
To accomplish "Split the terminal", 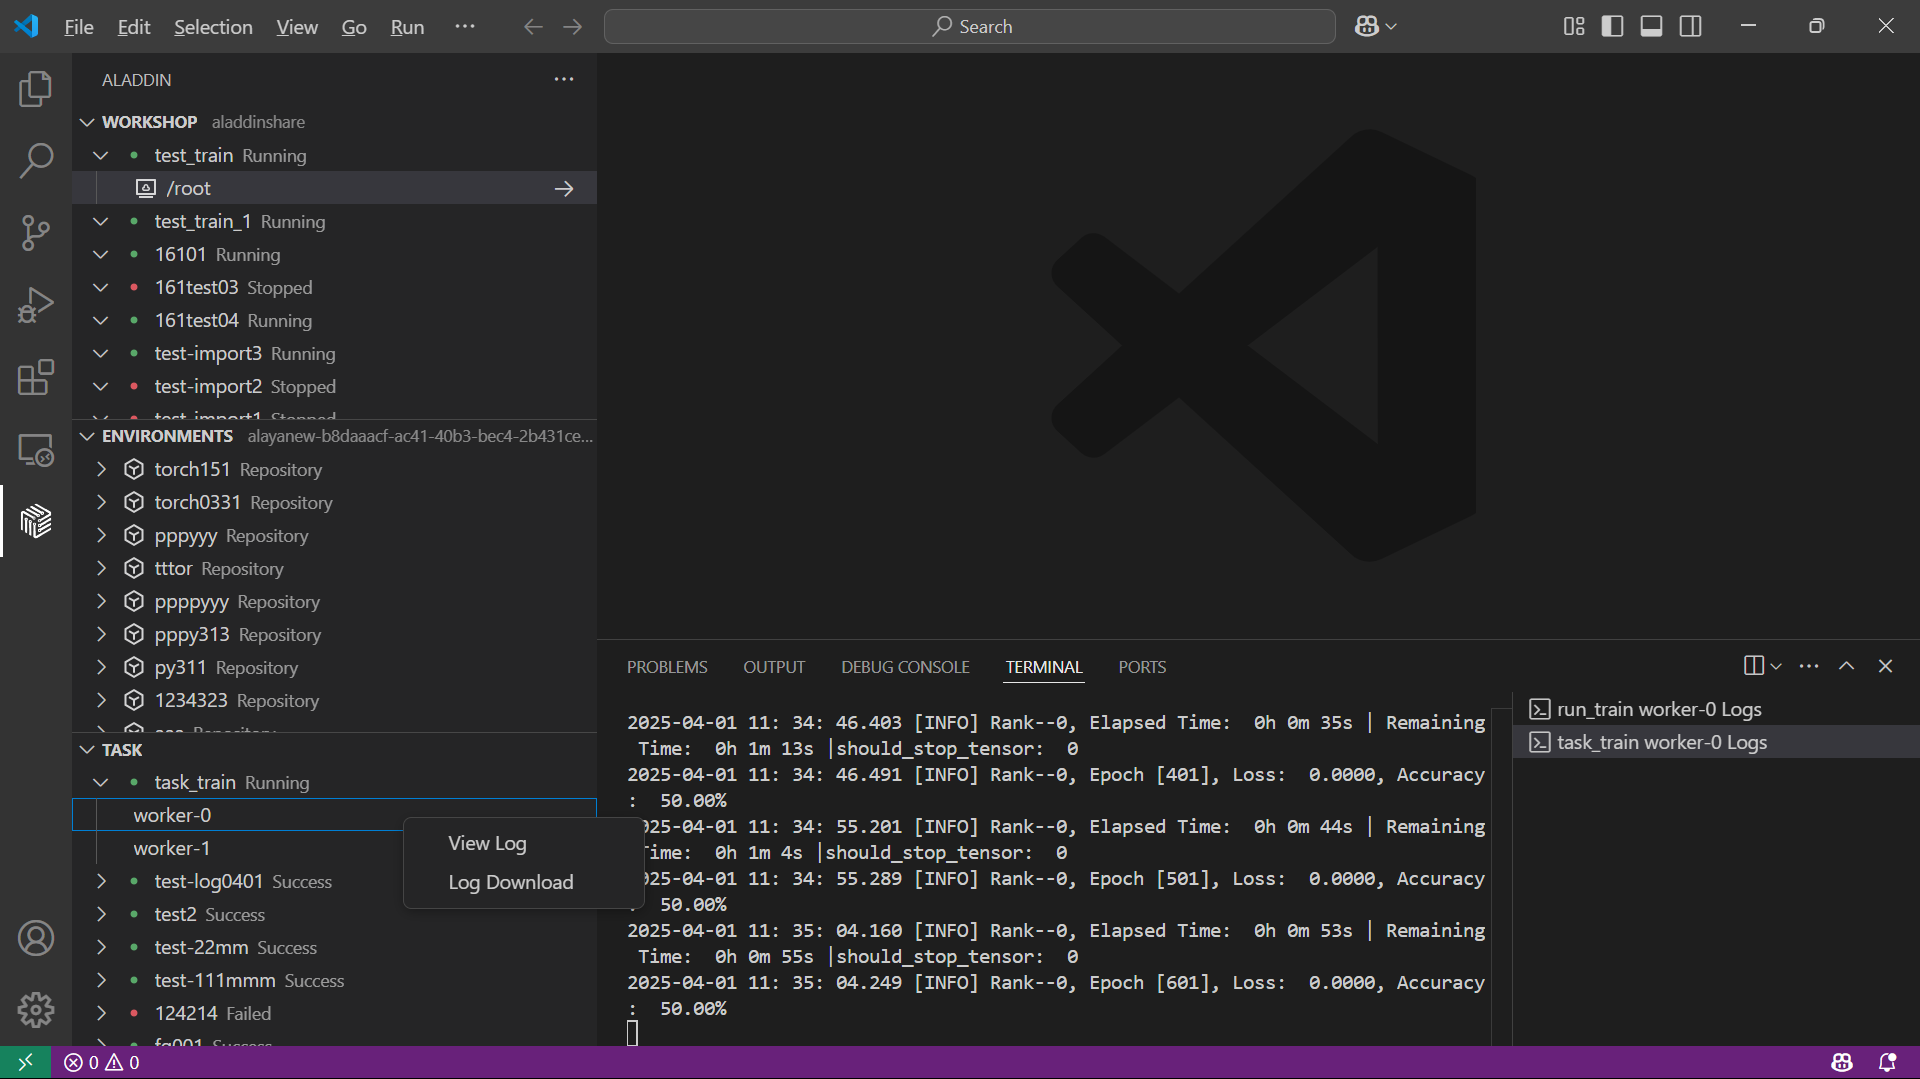I will click(1753, 666).
